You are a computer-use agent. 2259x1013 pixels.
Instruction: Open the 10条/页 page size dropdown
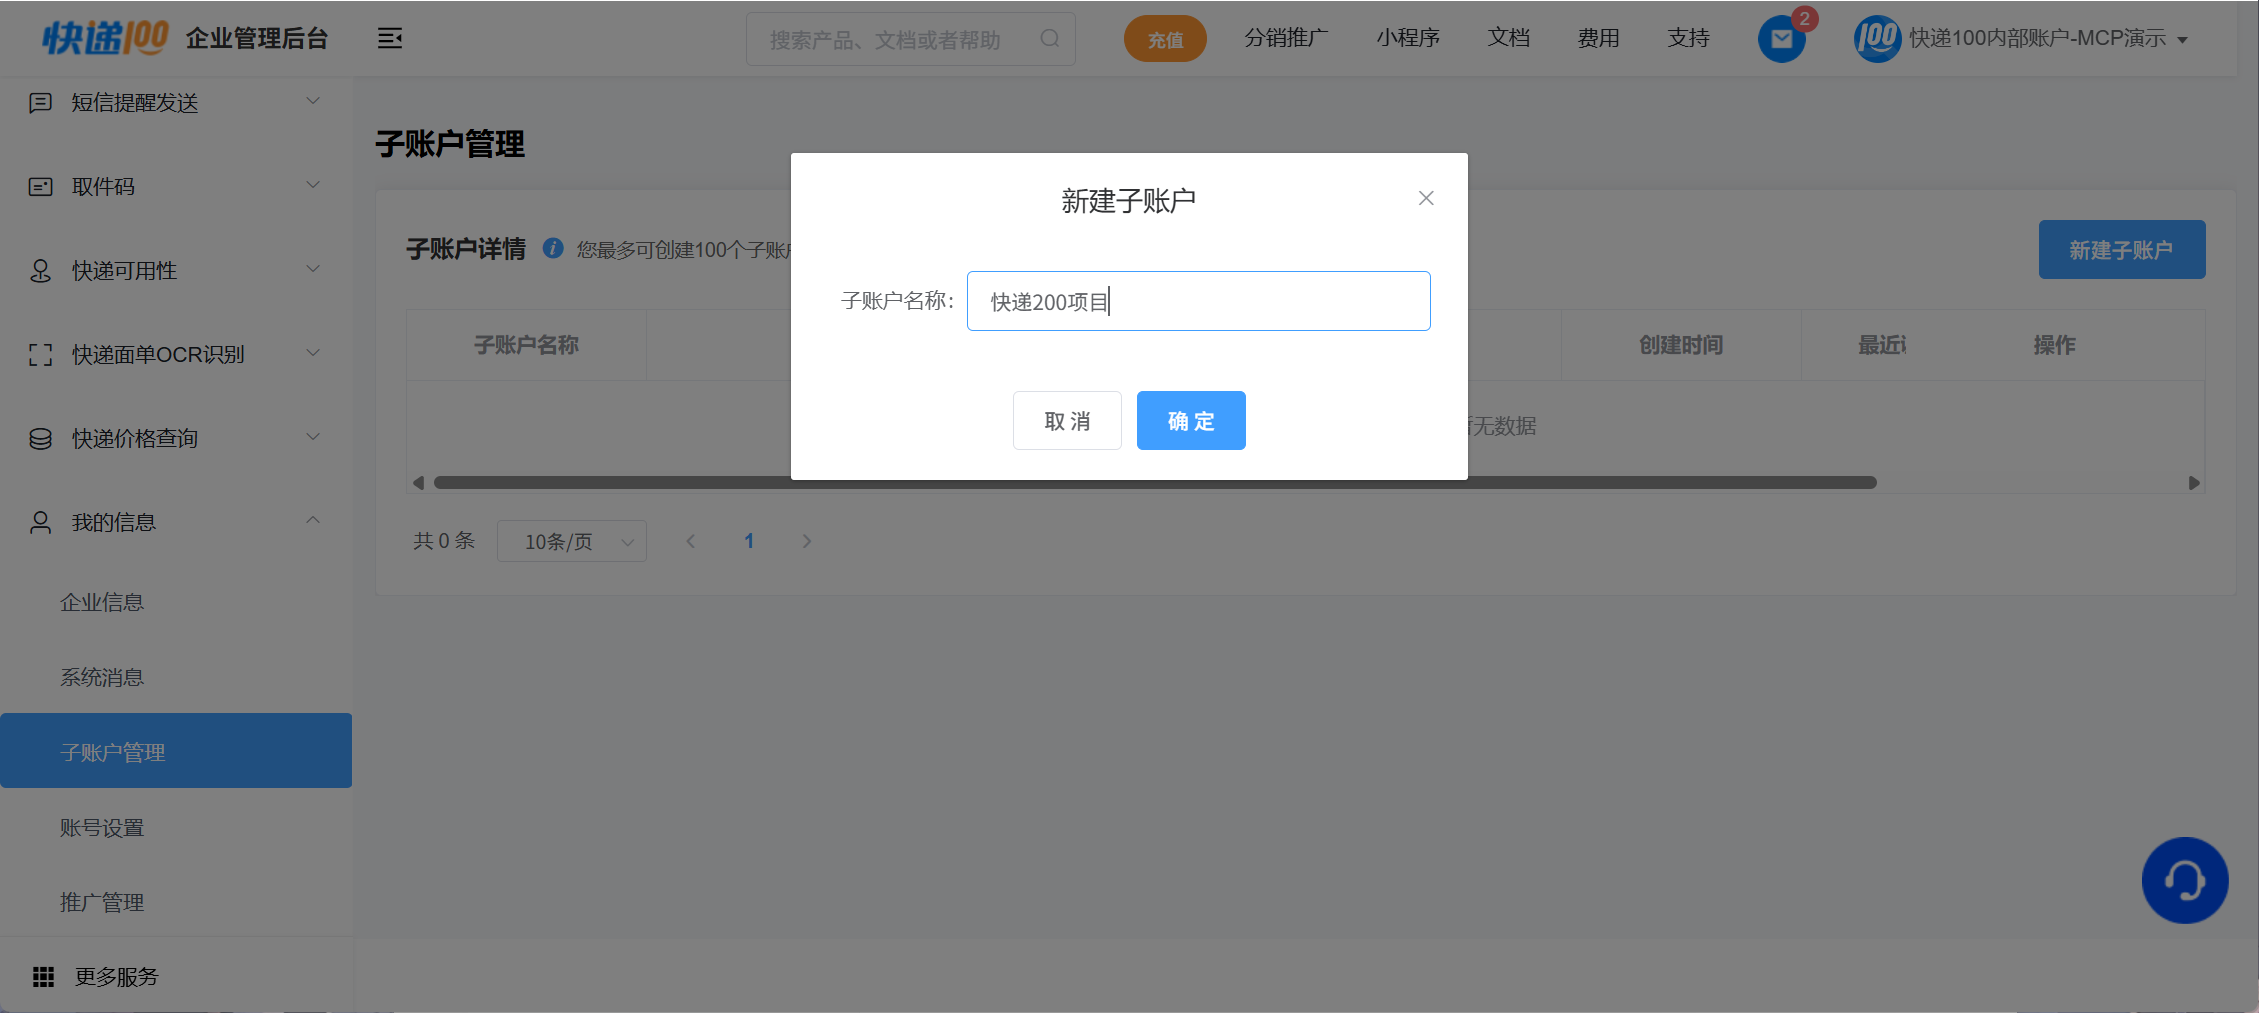pyautogui.click(x=571, y=541)
